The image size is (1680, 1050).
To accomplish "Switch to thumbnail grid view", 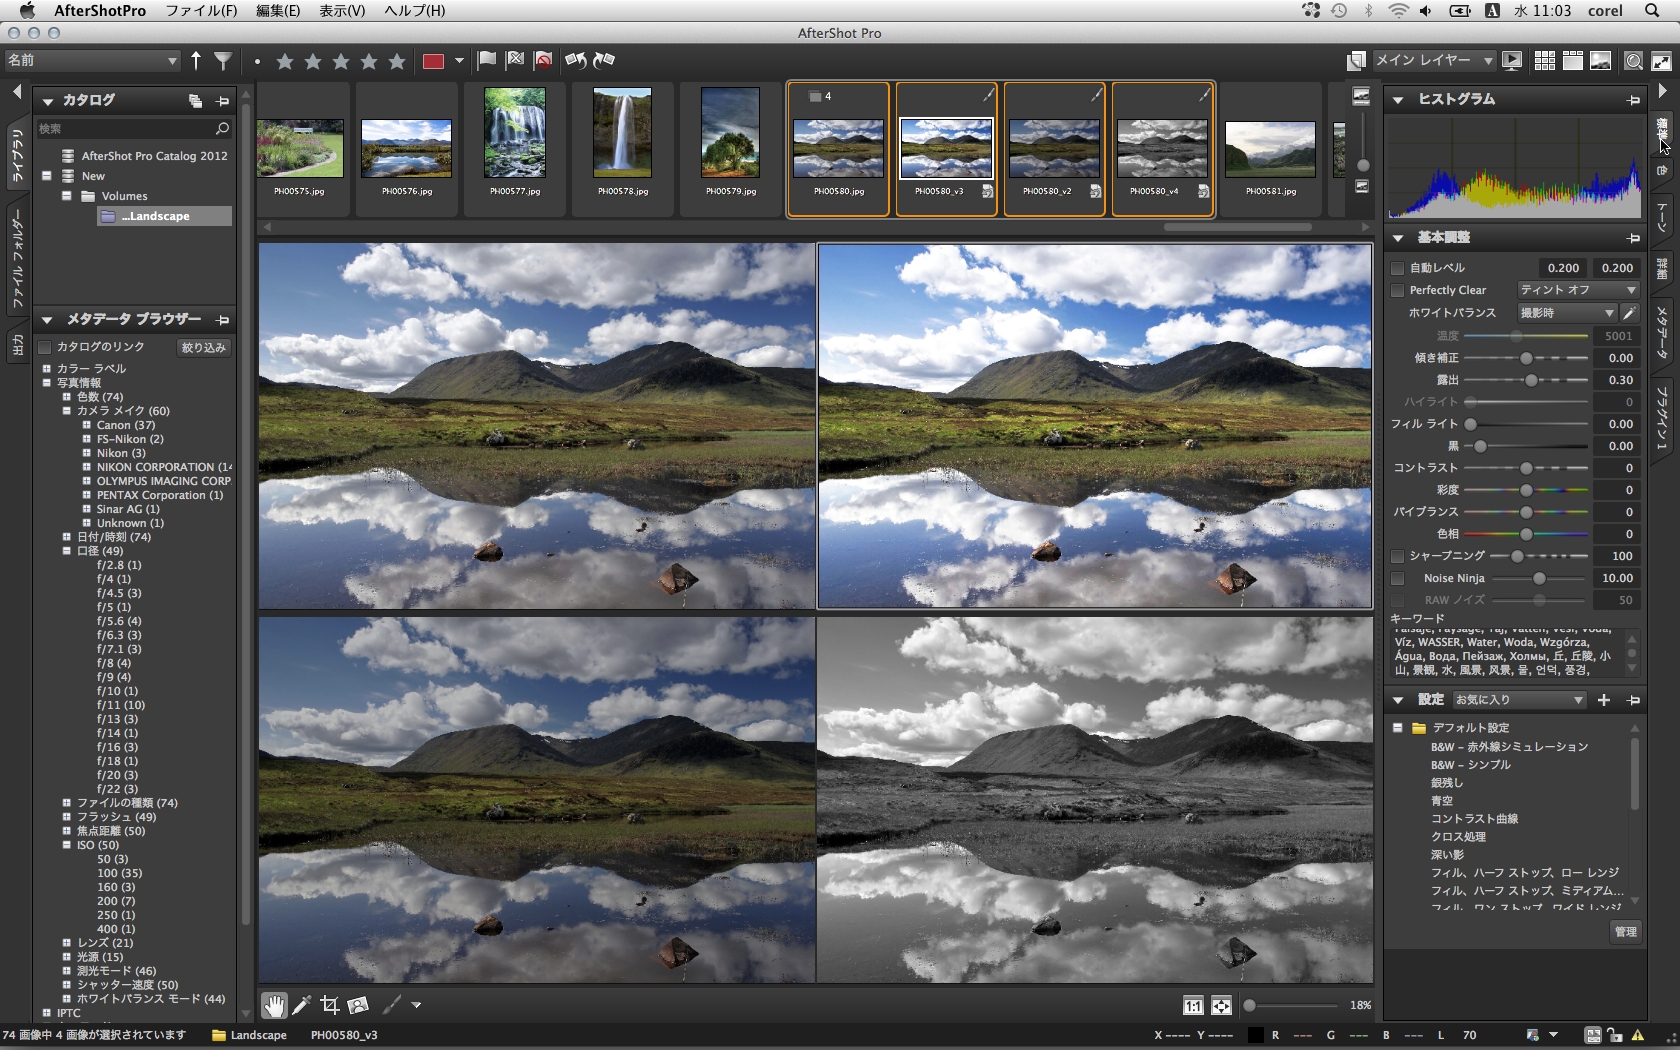I will 1545,61.
